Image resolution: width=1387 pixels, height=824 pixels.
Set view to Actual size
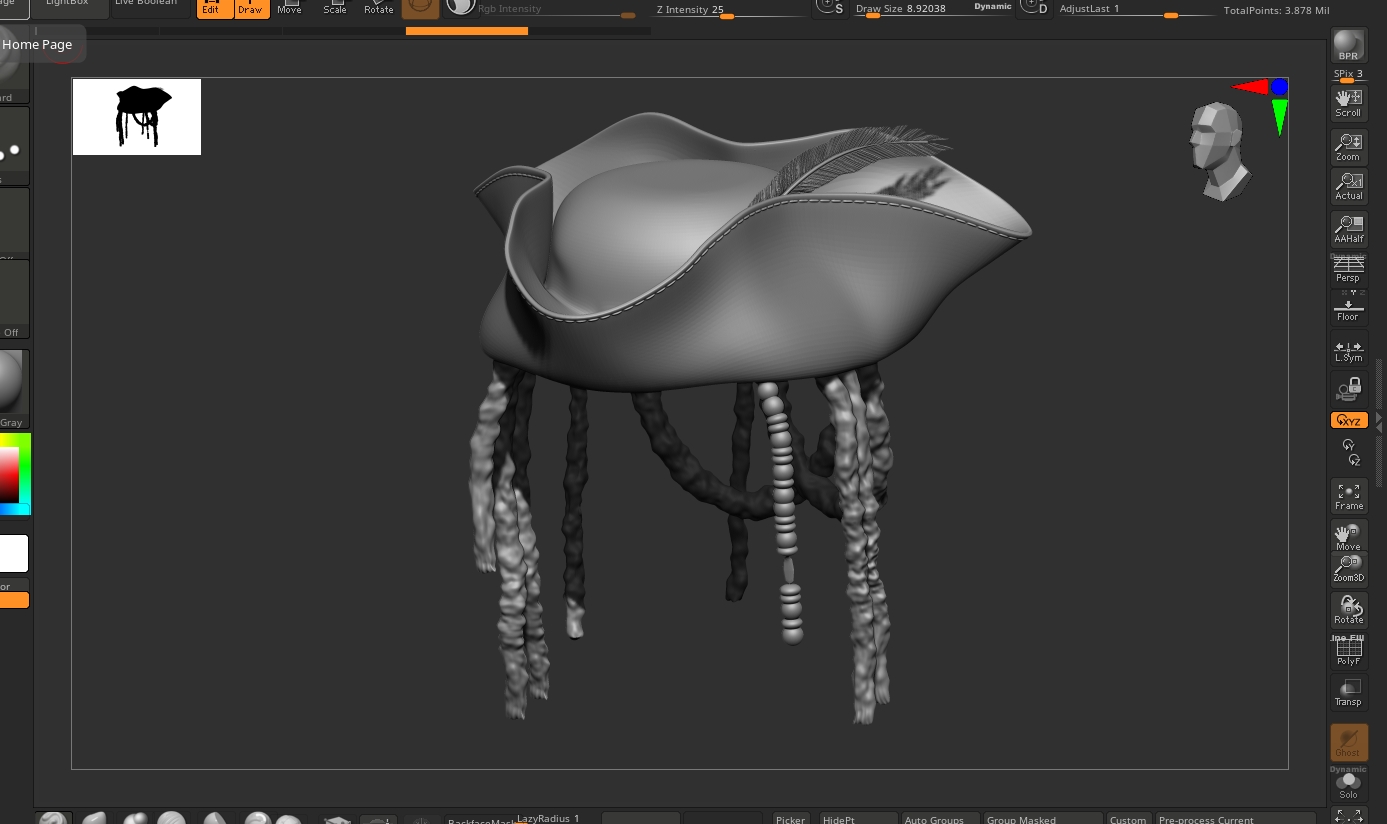(x=1348, y=186)
